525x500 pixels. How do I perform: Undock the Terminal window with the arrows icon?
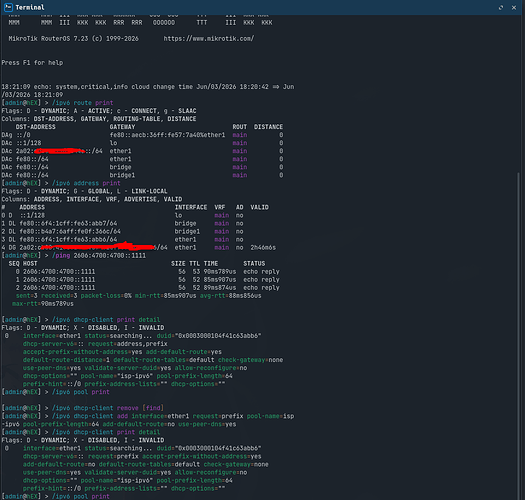pyautogui.click(x=501, y=7)
